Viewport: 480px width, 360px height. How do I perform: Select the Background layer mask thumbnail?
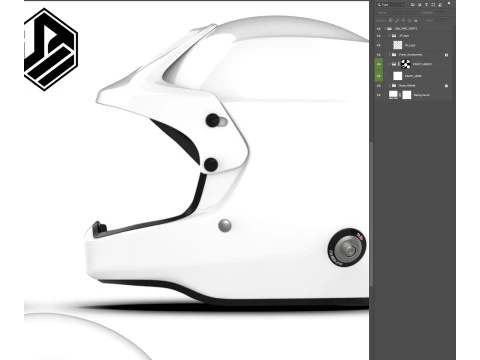tap(407, 95)
